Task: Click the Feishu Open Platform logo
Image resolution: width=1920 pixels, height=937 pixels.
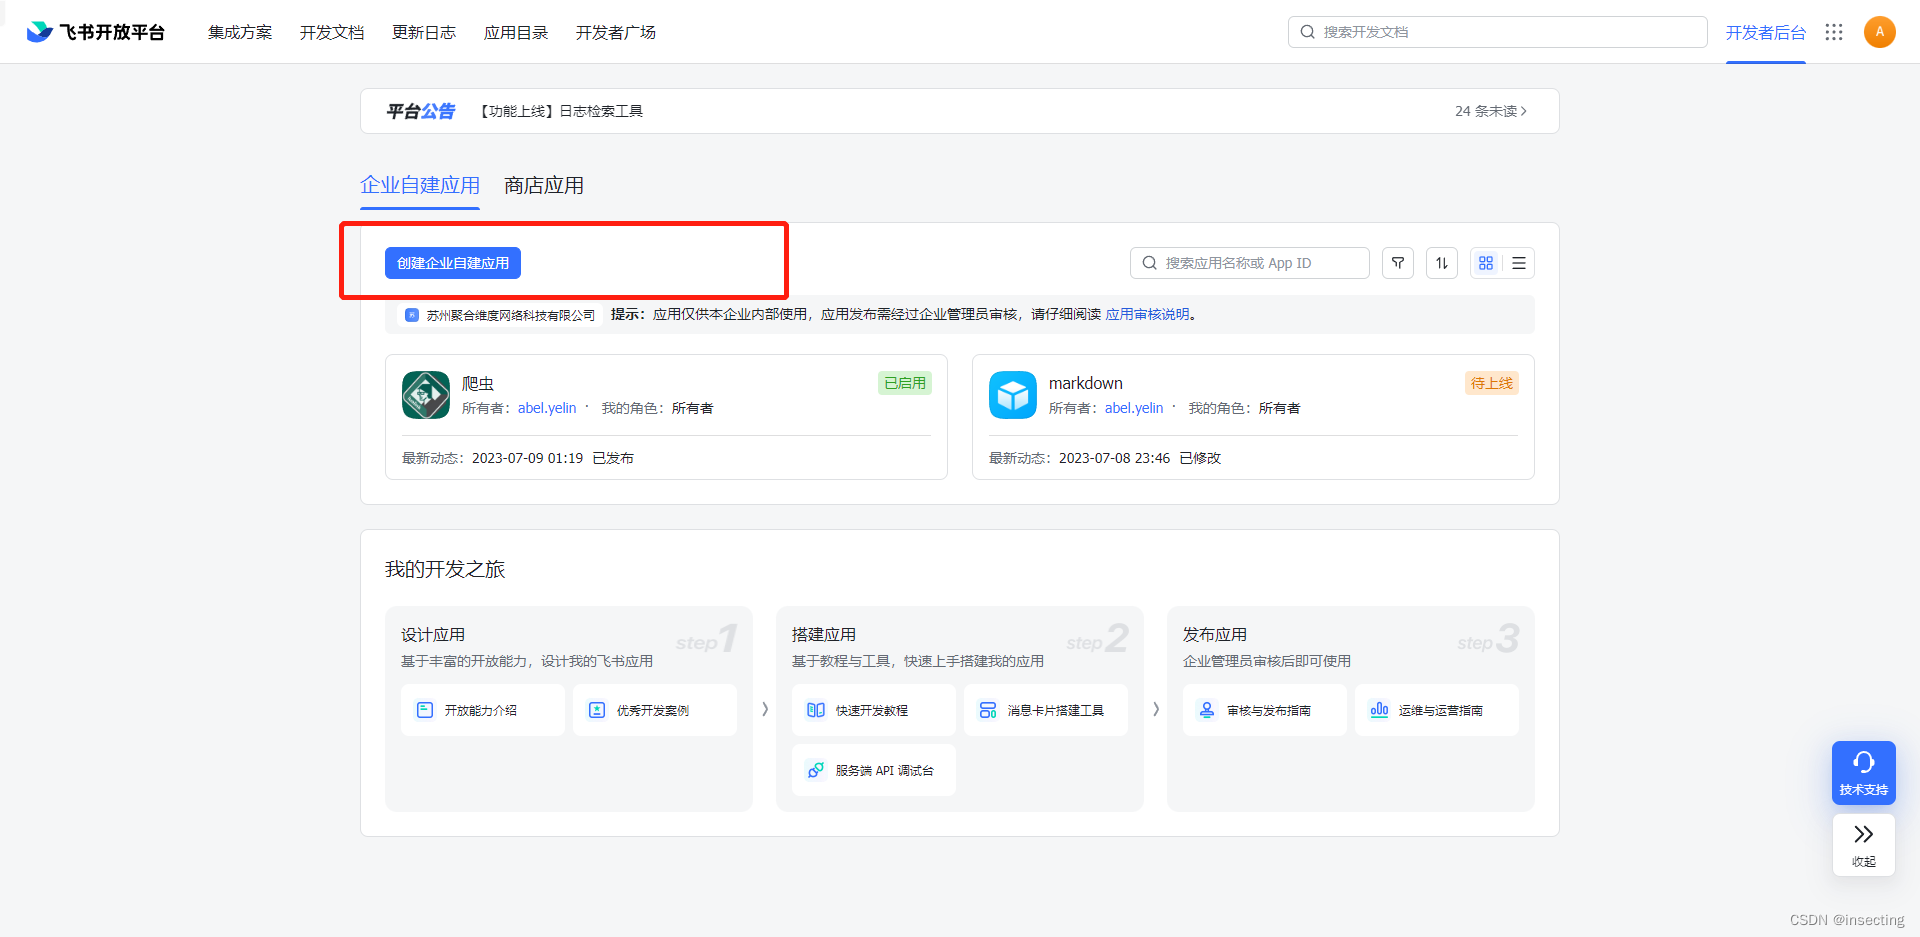Action: 95,32
